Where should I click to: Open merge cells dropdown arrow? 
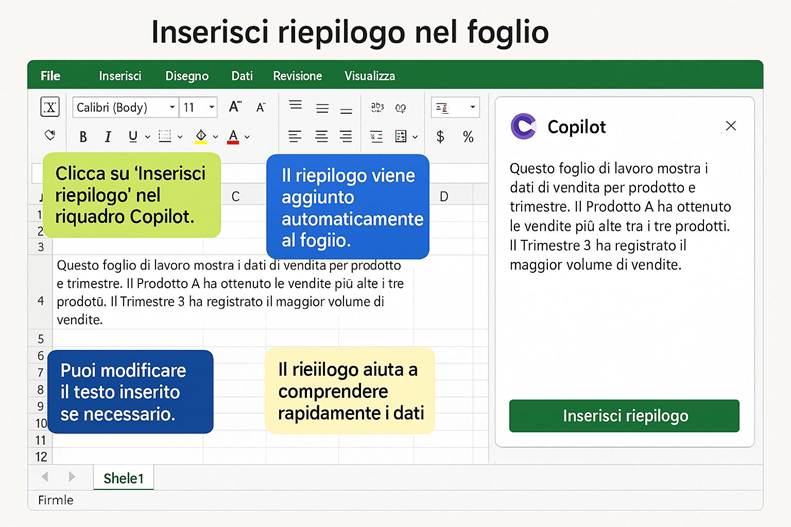(x=415, y=137)
